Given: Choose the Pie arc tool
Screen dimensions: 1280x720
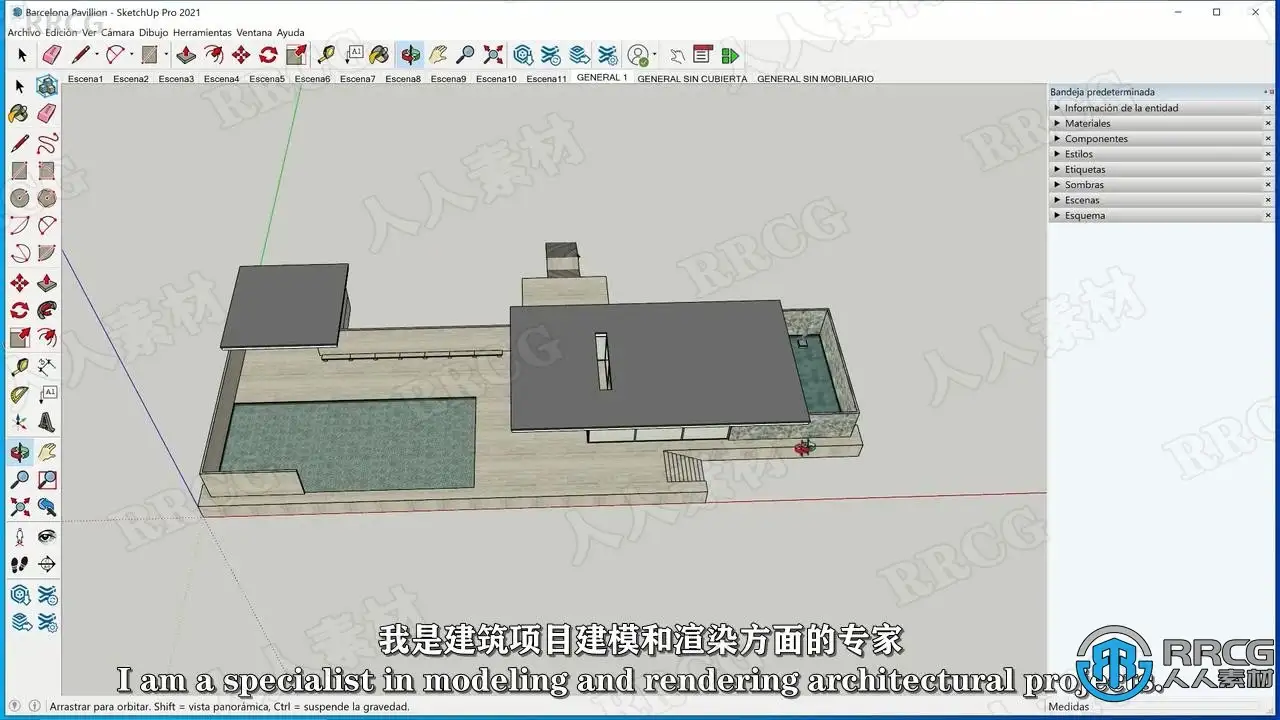Looking at the screenshot, I should (47, 253).
